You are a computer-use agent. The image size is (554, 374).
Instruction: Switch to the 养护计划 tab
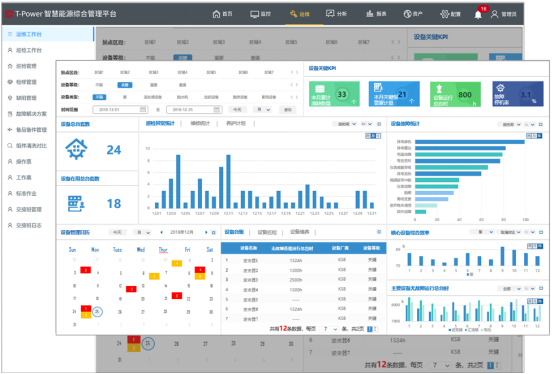236,123
